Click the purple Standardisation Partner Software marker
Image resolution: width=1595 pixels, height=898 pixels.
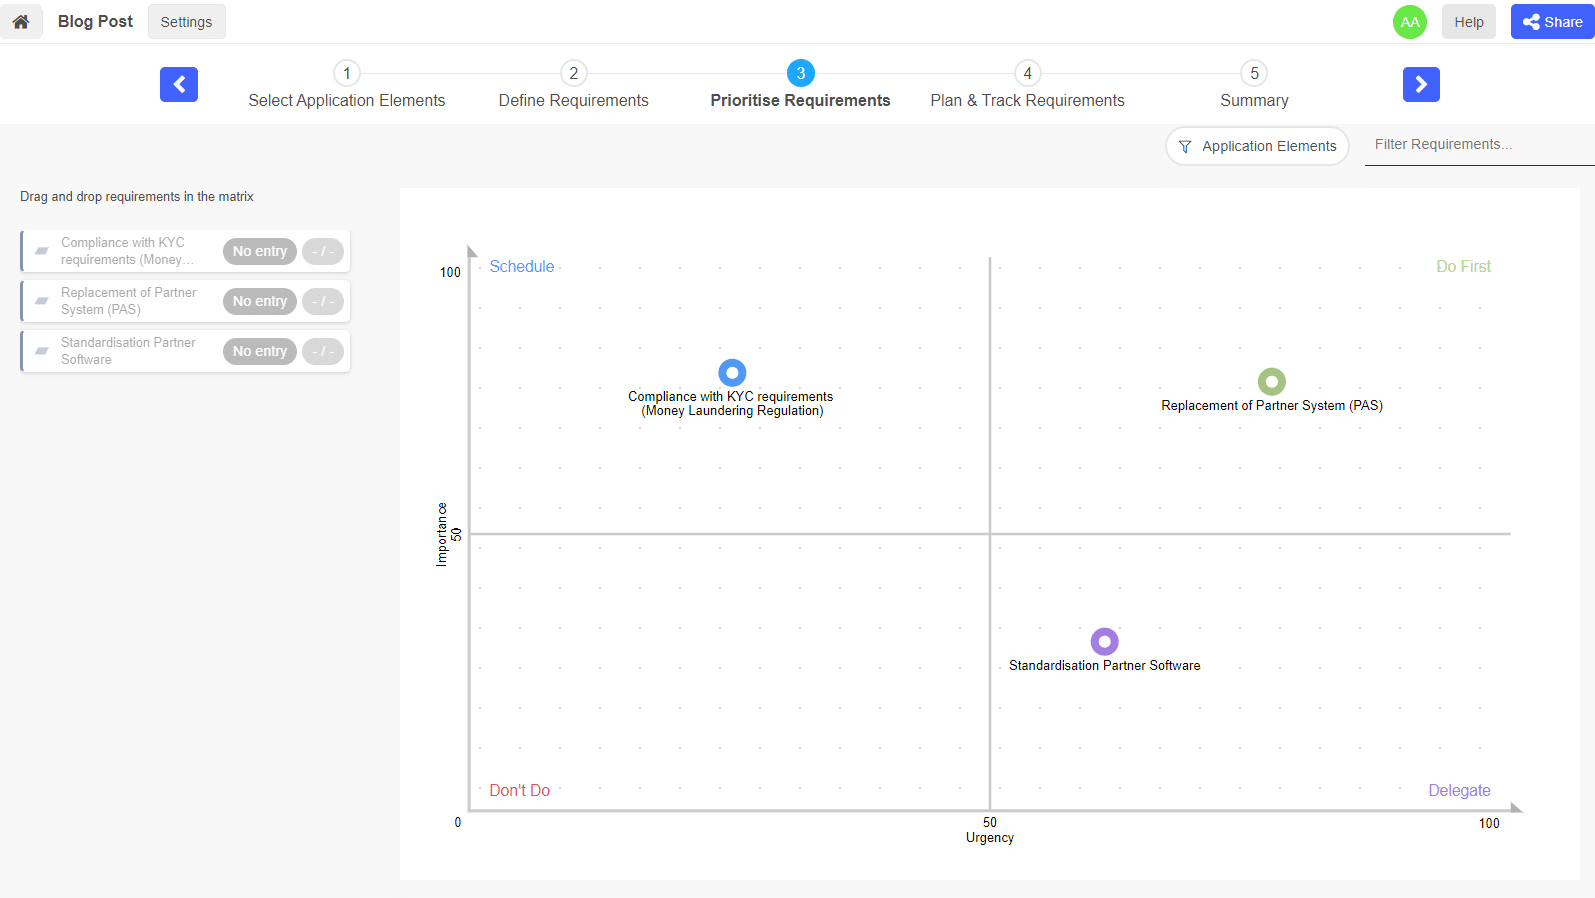click(x=1104, y=641)
